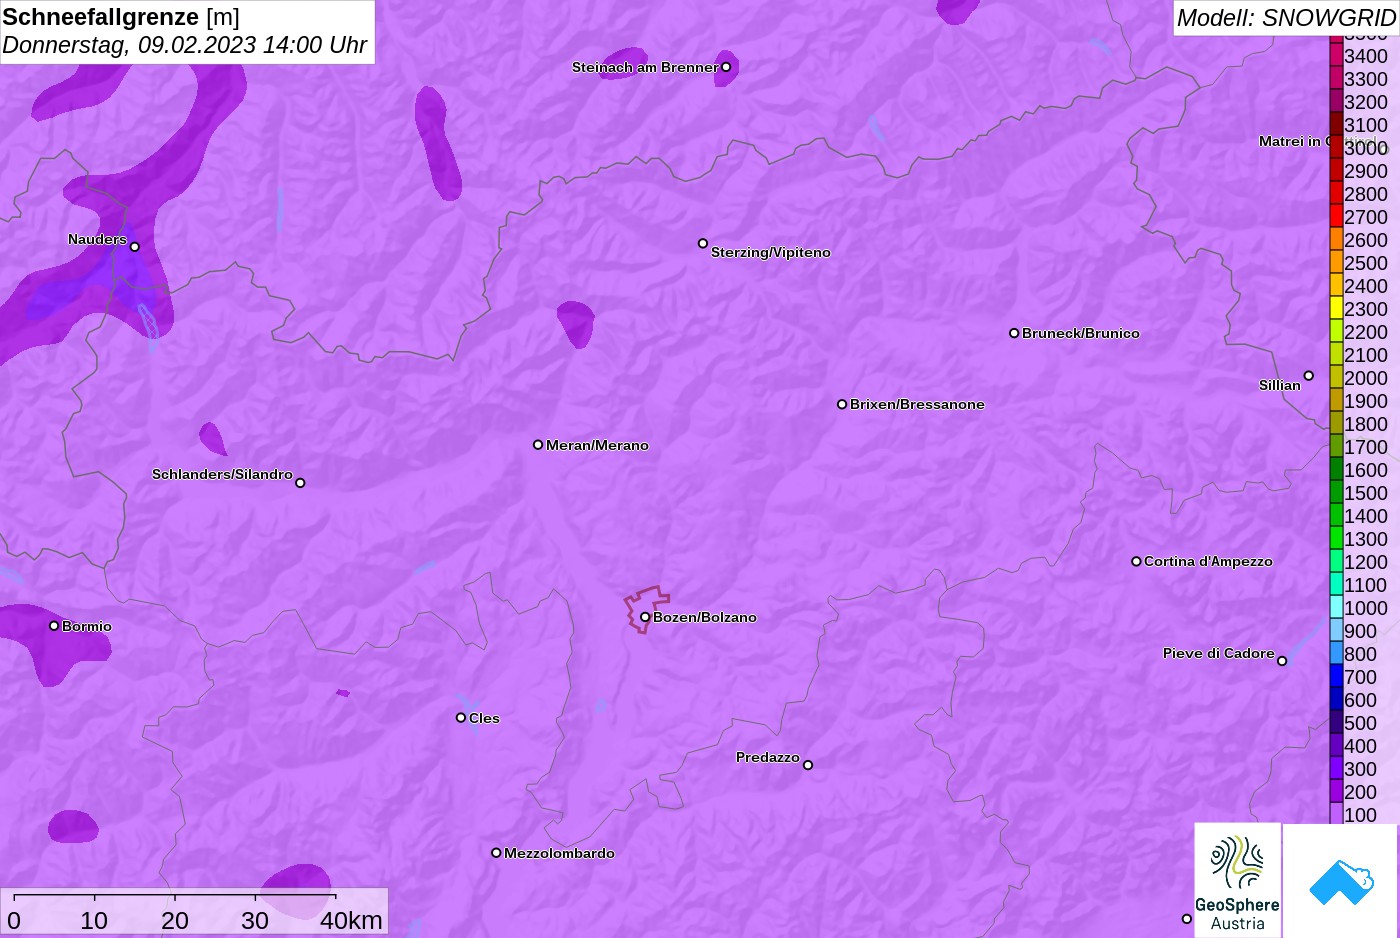The width and height of the screenshot is (1400, 938).
Task: Click legend value '2100'
Action: 1366,355
